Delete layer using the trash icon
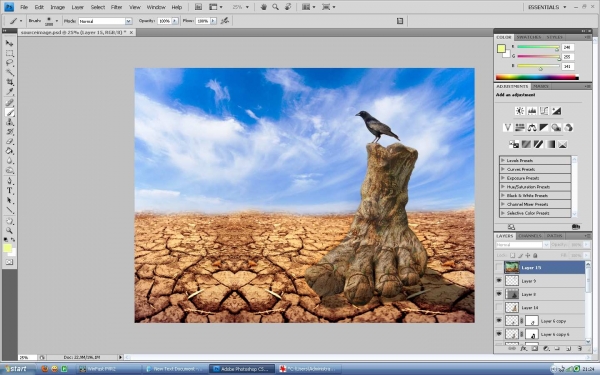 coord(580,349)
